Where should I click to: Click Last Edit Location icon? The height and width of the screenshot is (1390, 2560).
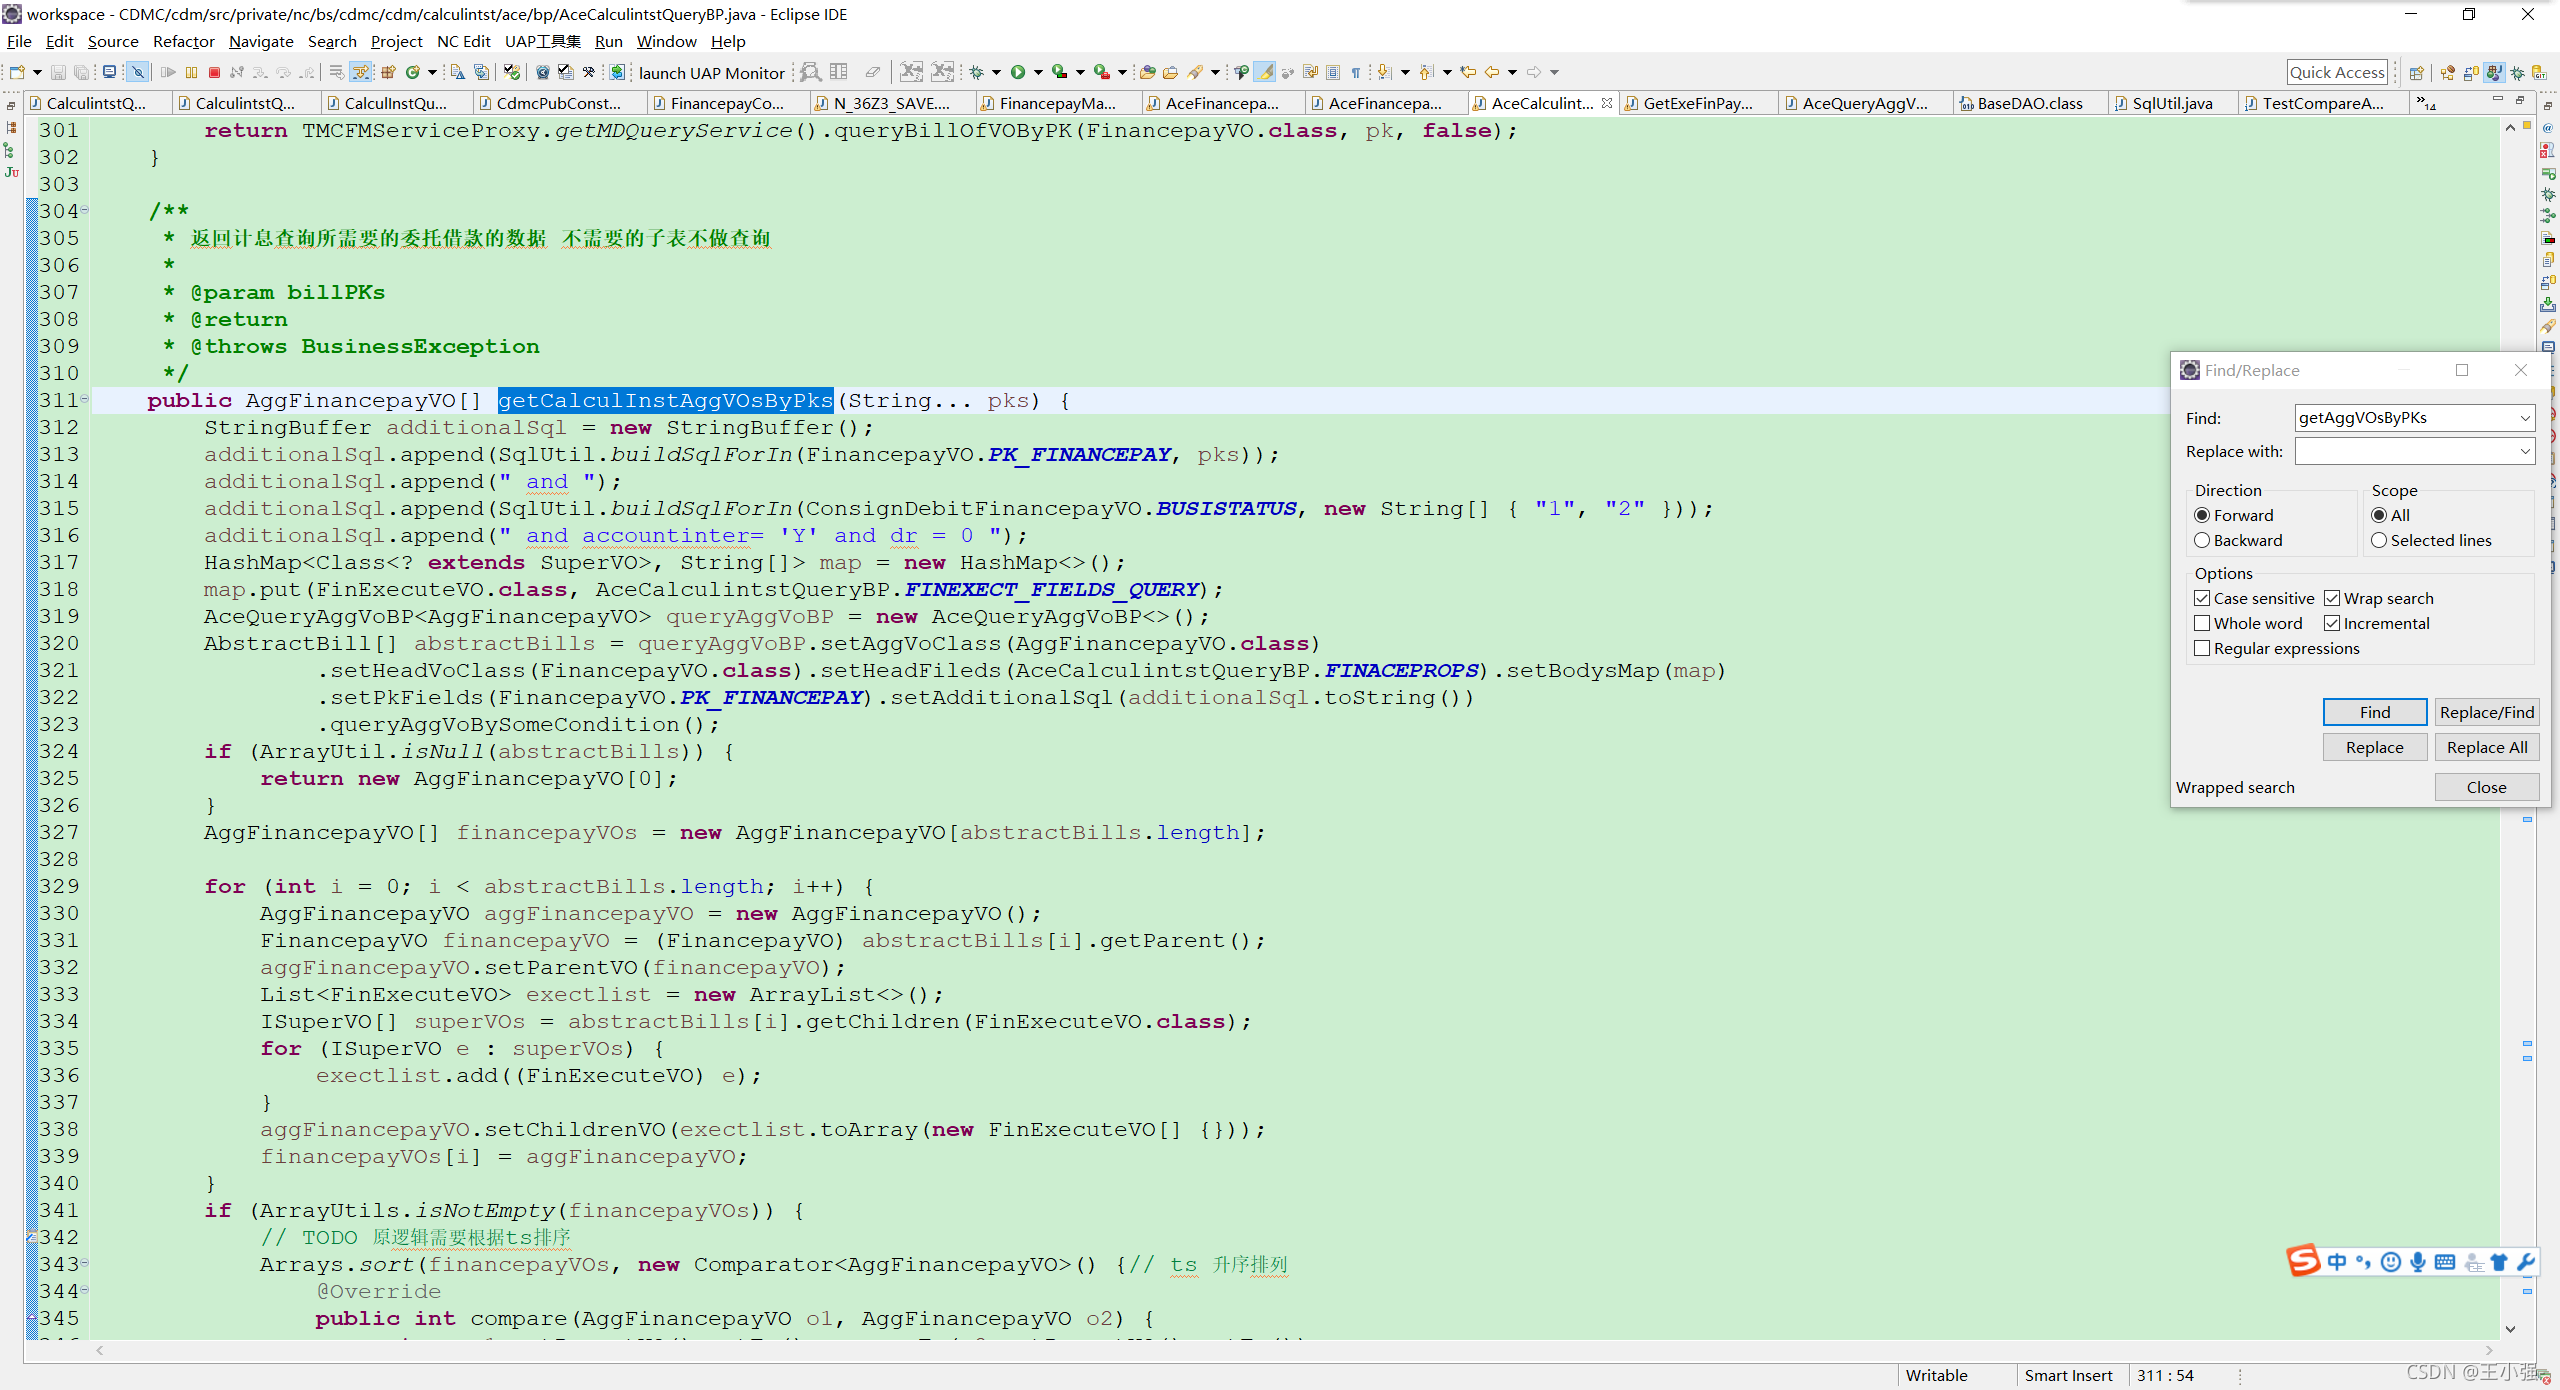tap(1467, 72)
